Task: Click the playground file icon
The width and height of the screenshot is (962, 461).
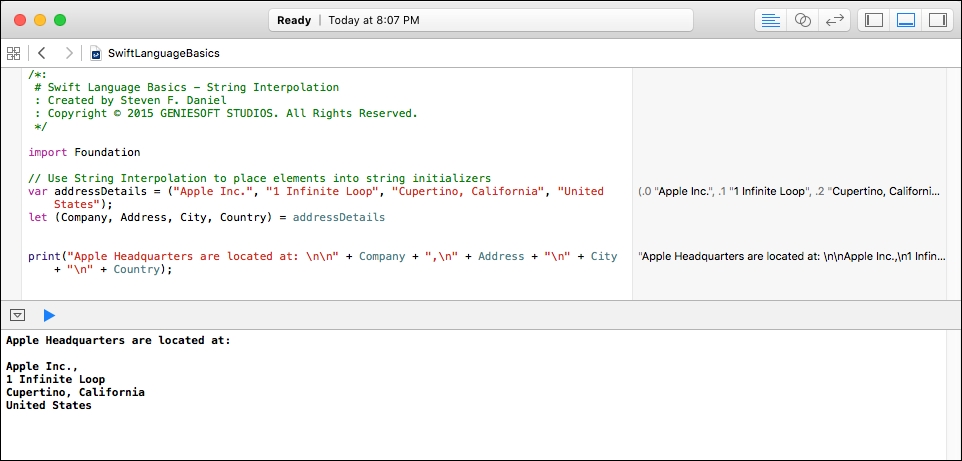Action: pos(96,53)
